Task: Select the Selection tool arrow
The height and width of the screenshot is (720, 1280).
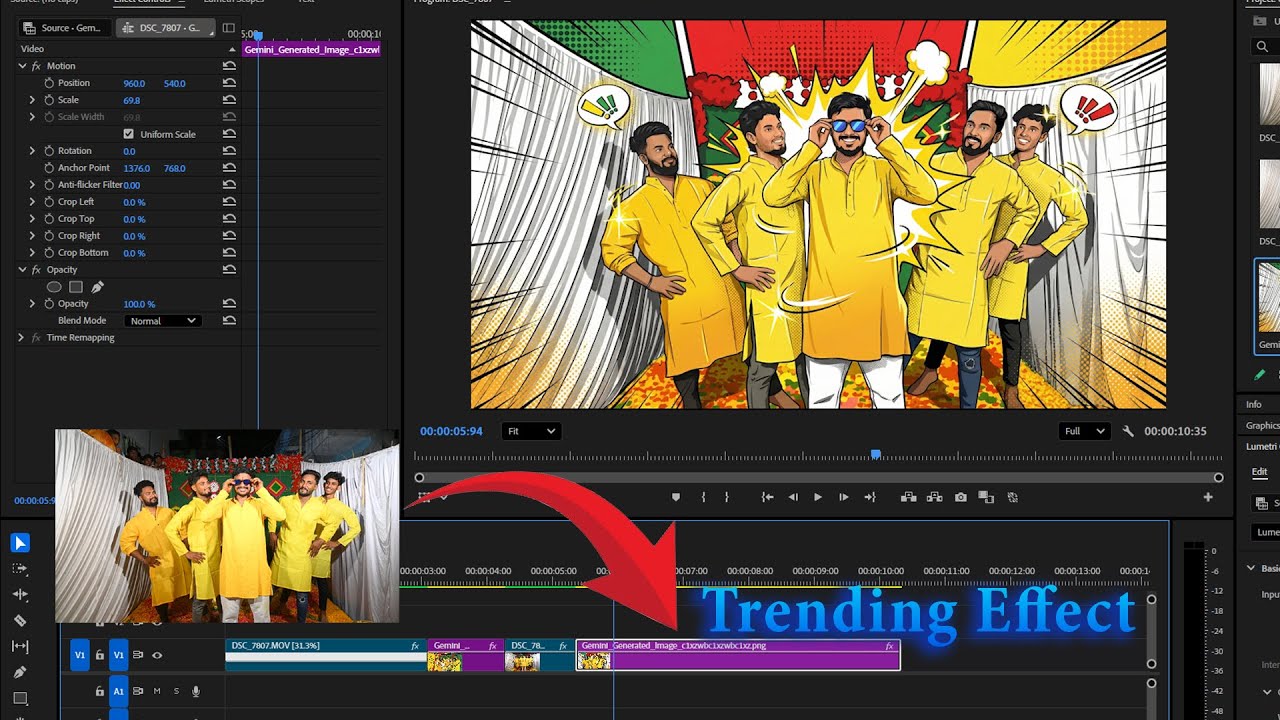Action: tap(20, 543)
